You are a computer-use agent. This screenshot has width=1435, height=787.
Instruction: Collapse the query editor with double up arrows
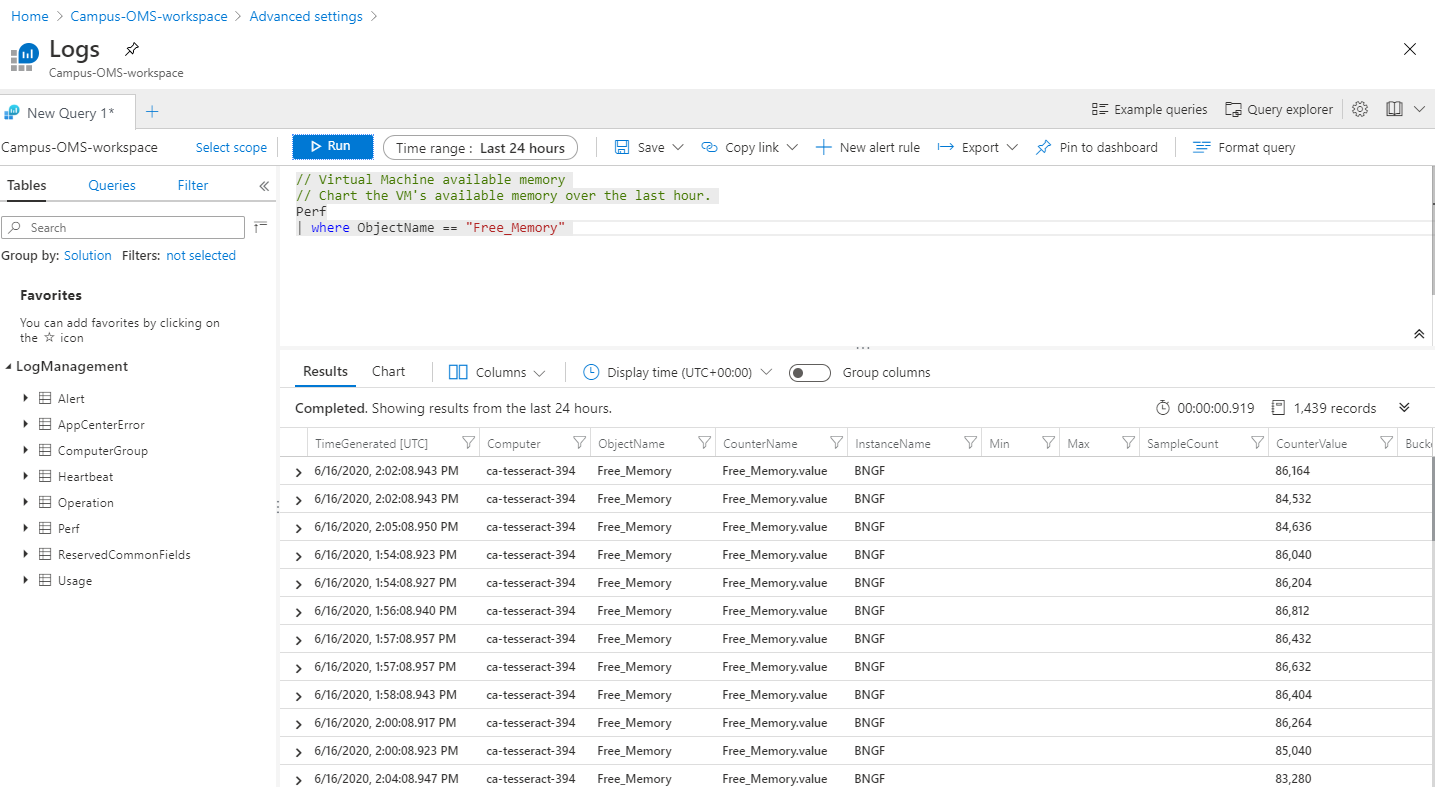pyautogui.click(x=1419, y=334)
